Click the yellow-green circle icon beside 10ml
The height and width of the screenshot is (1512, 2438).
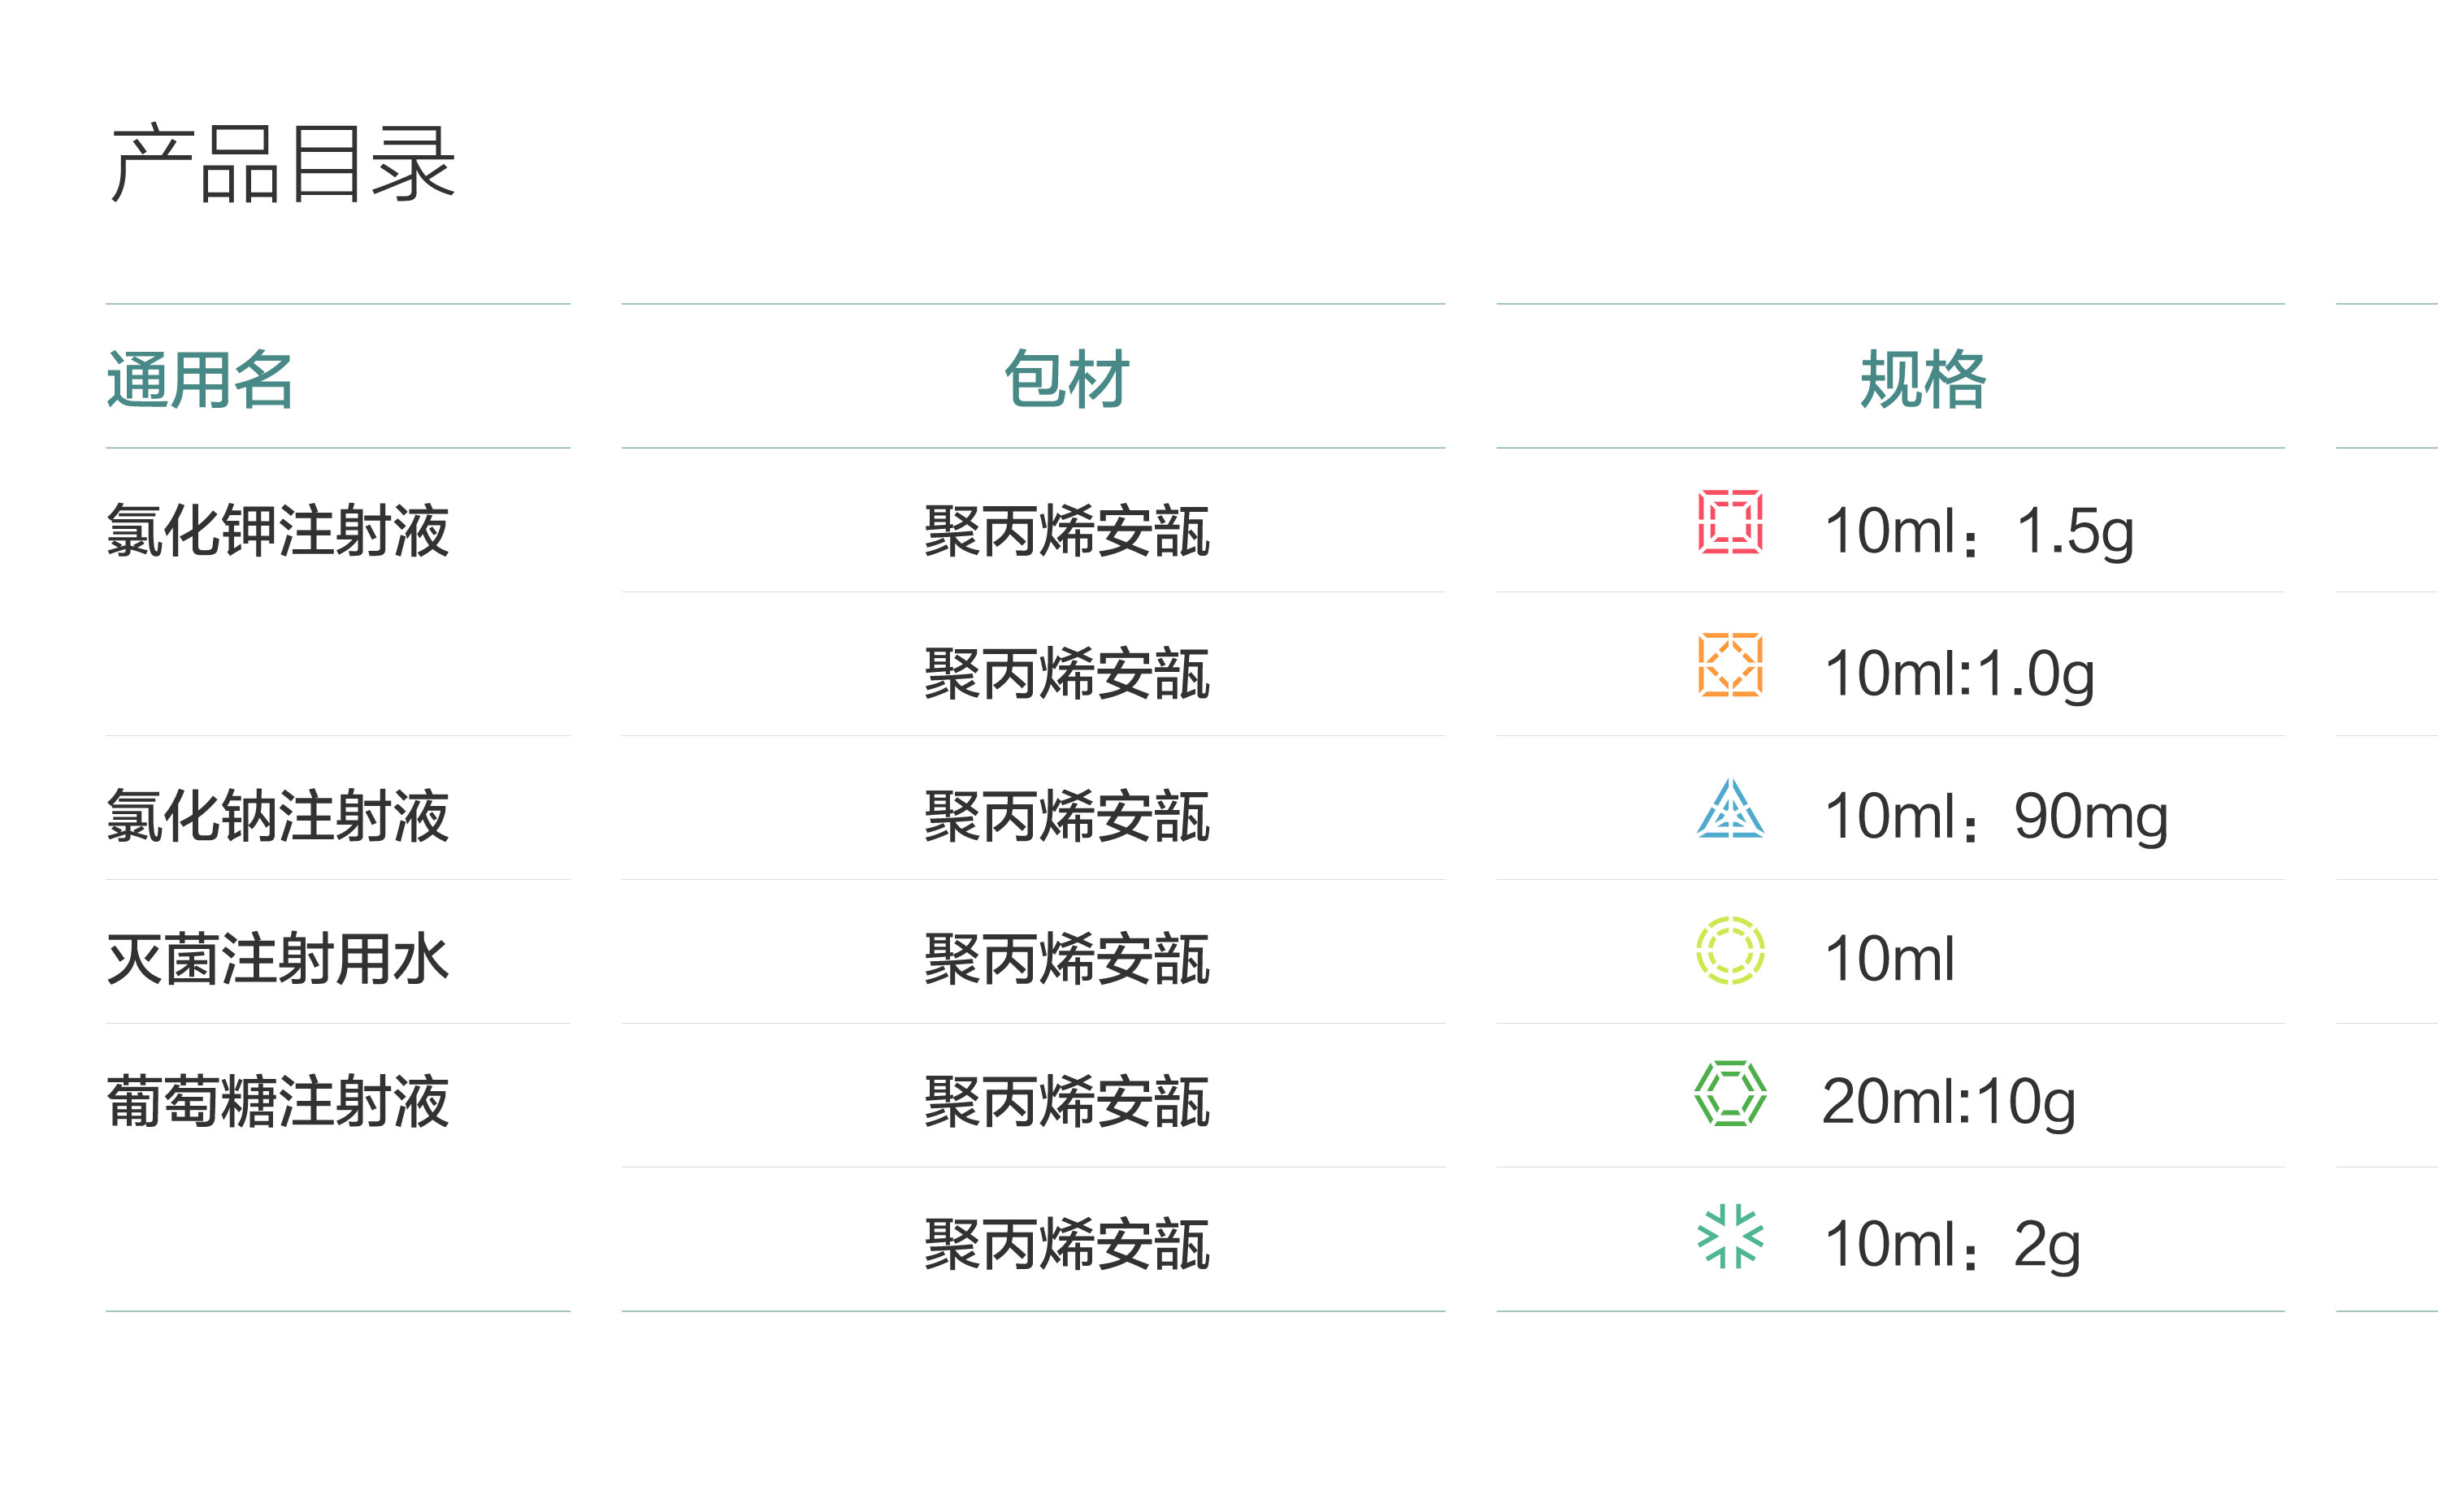click(1729, 950)
